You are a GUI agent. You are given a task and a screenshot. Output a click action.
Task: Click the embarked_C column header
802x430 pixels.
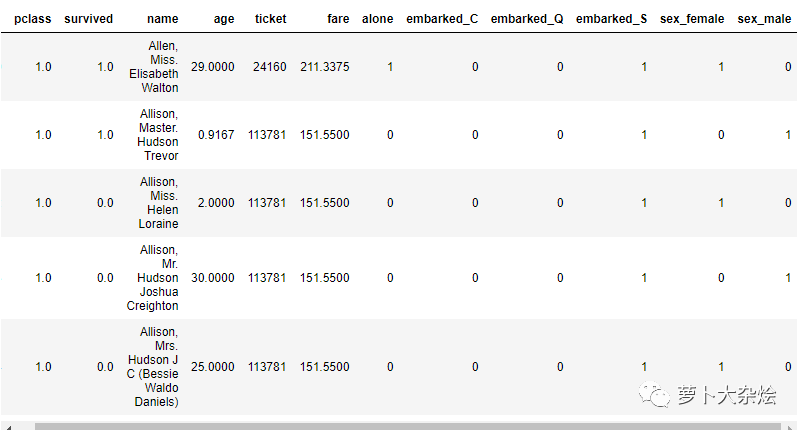442,19
